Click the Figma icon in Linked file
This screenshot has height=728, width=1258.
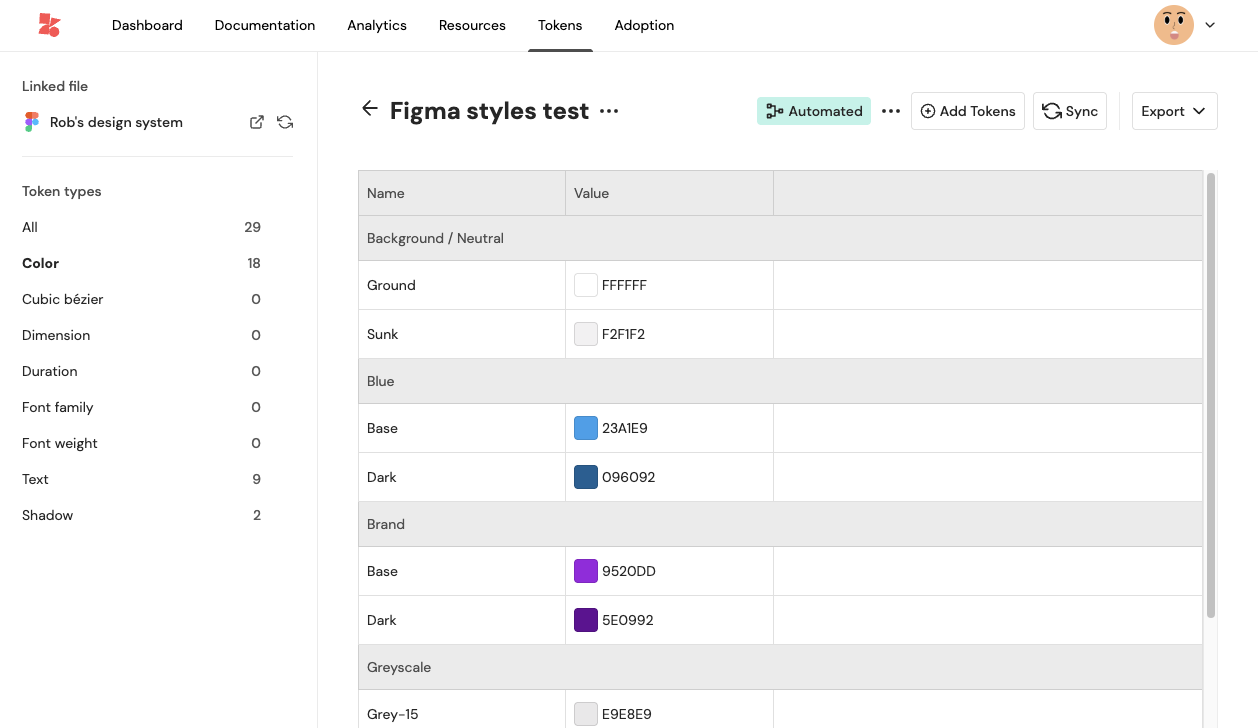point(32,122)
